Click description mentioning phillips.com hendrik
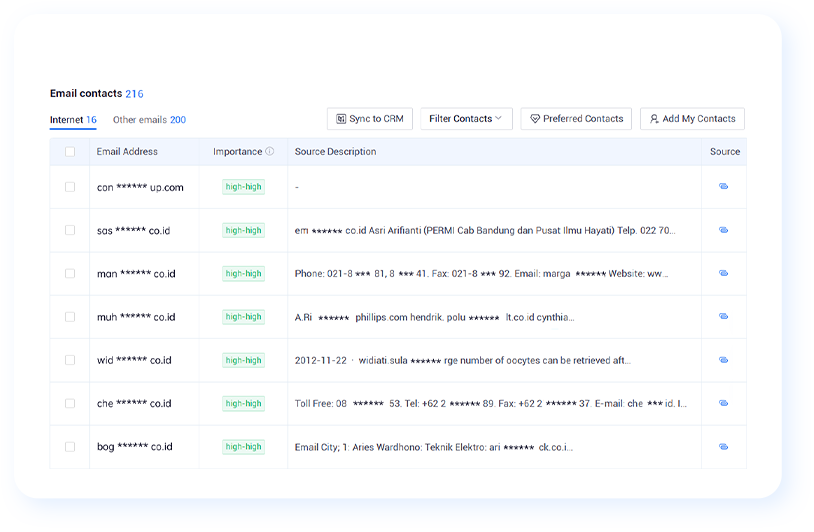Viewport: 814px width, 532px height. (x=435, y=317)
